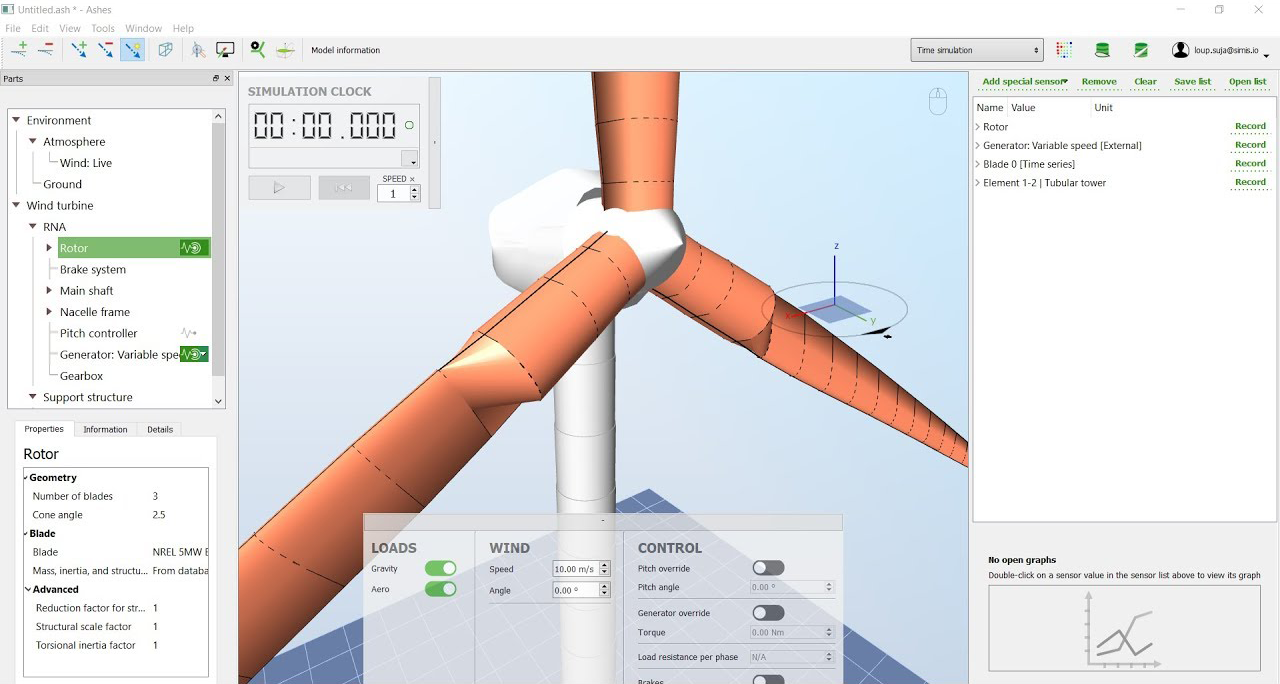Switch to the Details tab
The height and width of the screenshot is (684, 1280).
pyautogui.click(x=160, y=429)
